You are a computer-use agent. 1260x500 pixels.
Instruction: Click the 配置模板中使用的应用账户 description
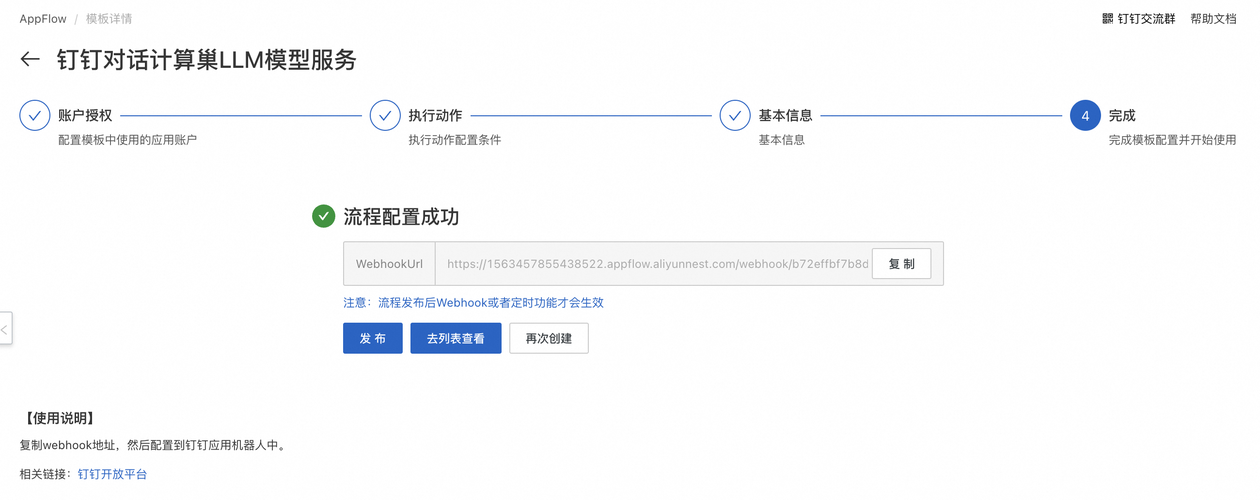tap(127, 140)
